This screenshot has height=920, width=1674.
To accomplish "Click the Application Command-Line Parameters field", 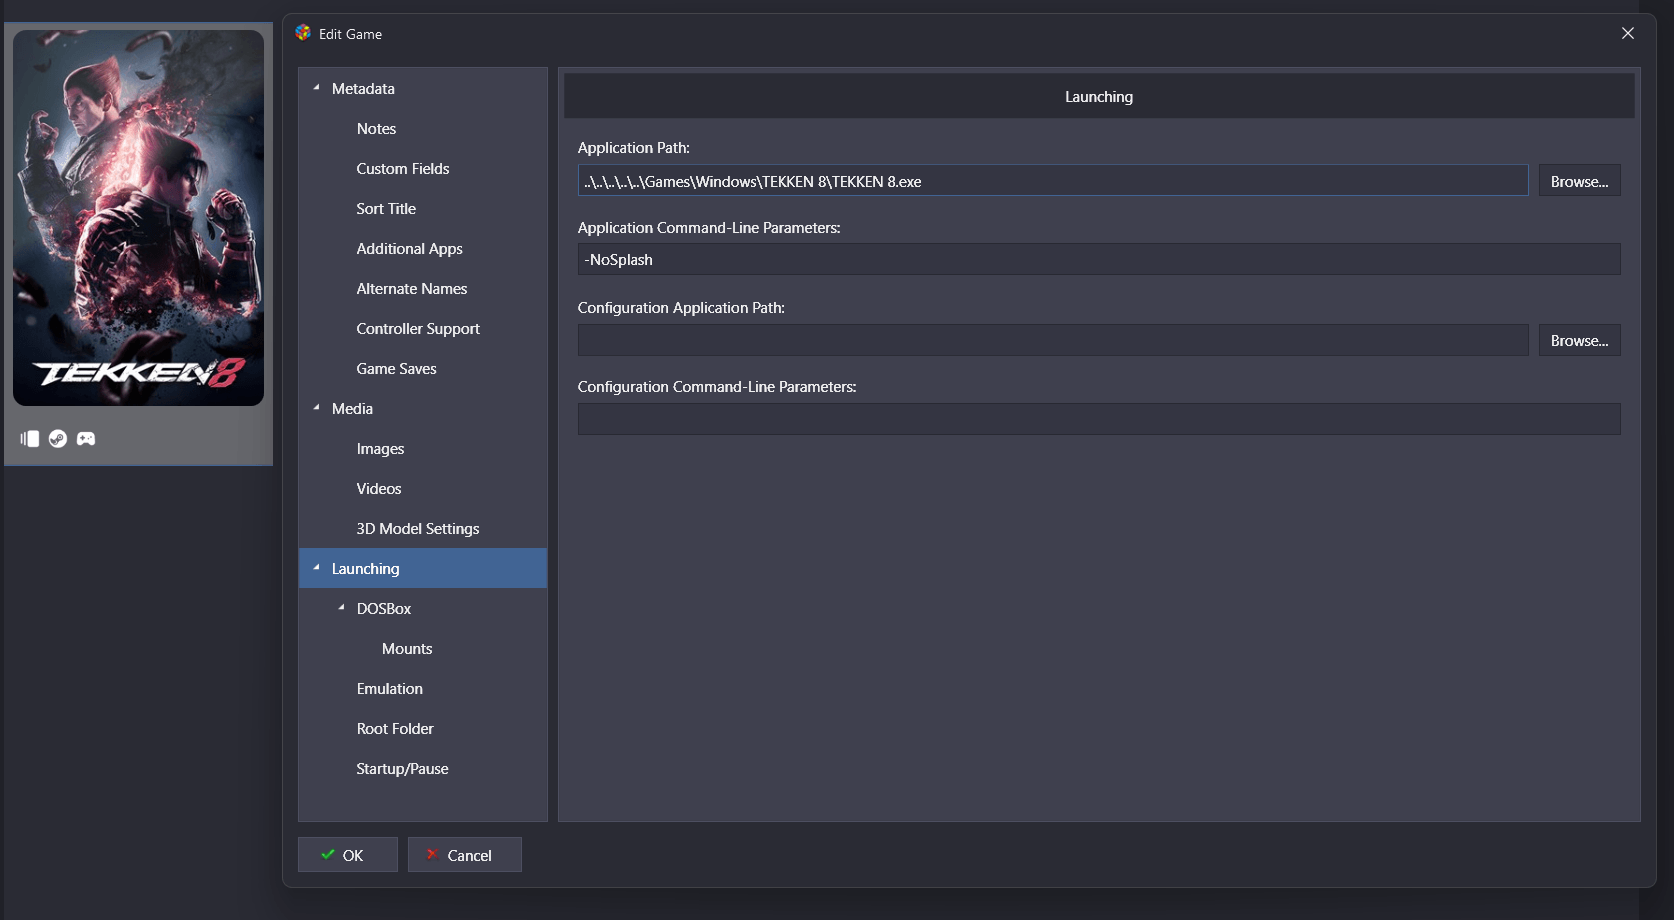I will 1099,259.
